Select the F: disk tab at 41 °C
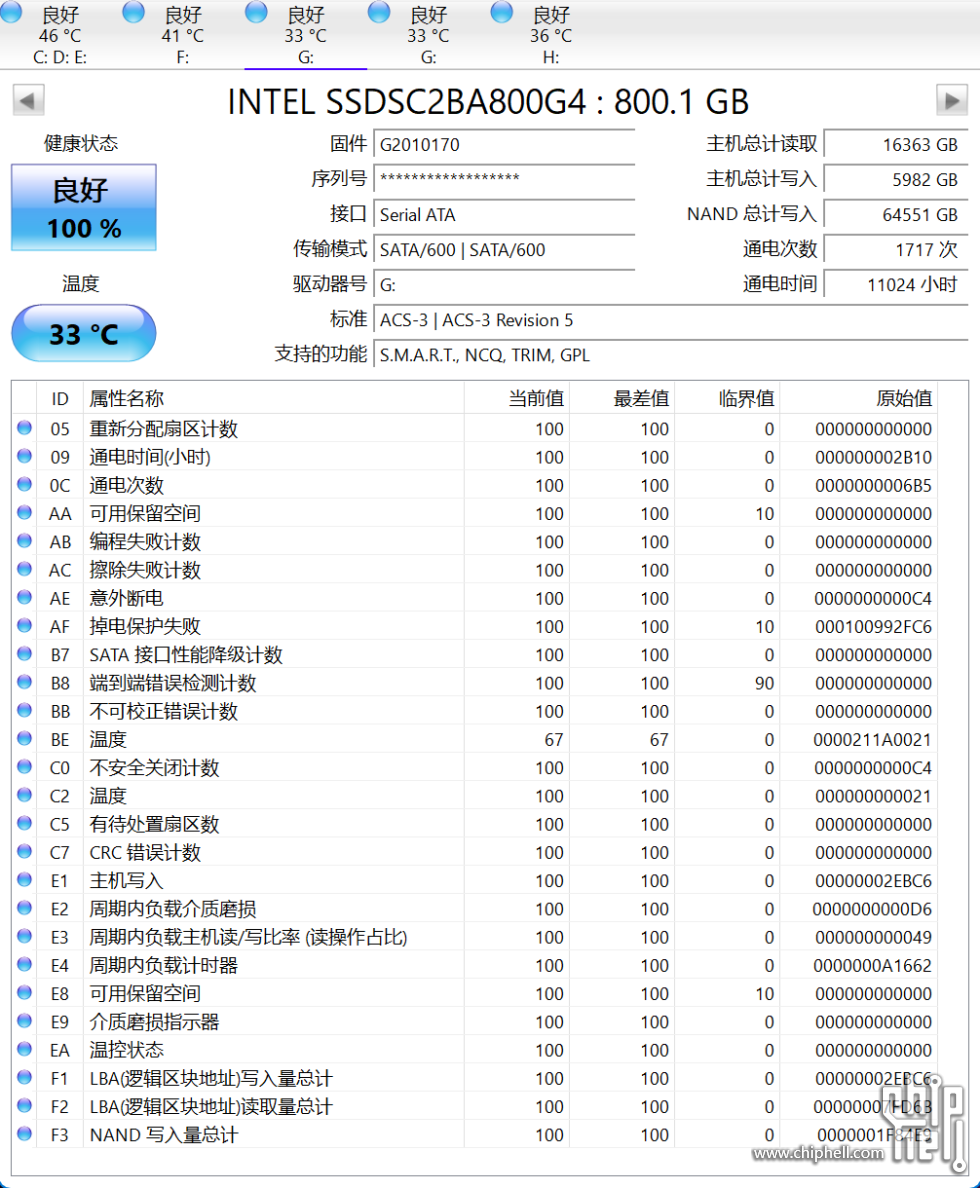This screenshot has height=1188, width=980. pyautogui.click(x=183, y=36)
